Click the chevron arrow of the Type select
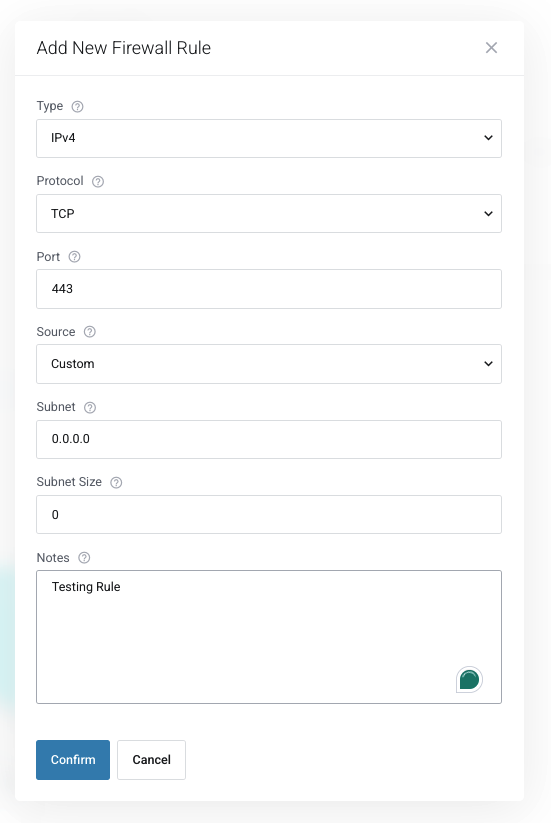551x823 pixels. [488, 138]
